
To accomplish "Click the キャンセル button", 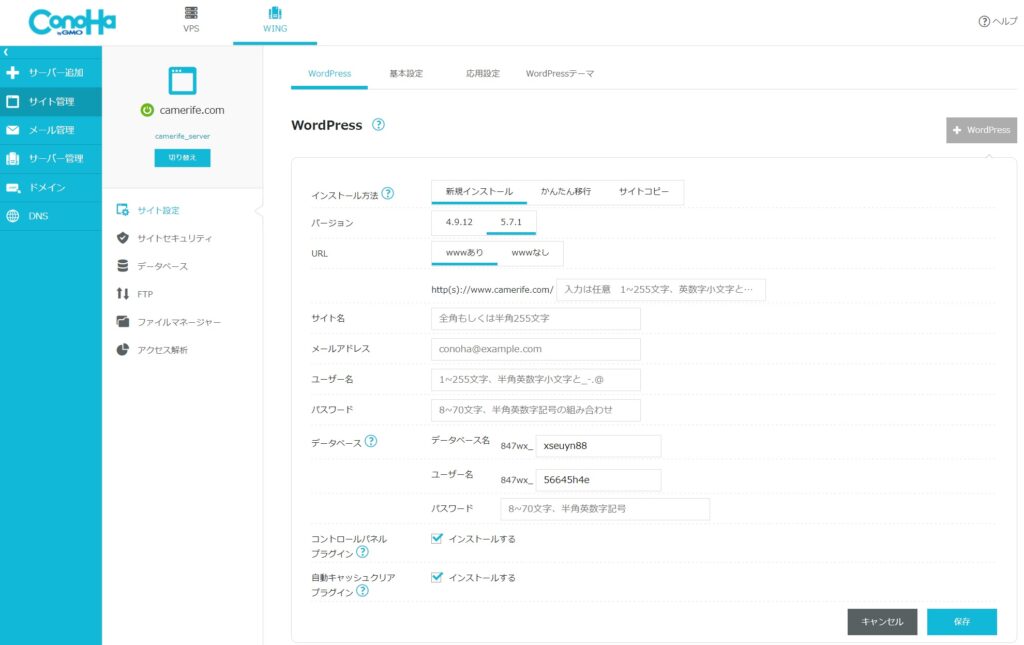I will pos(882,621).
